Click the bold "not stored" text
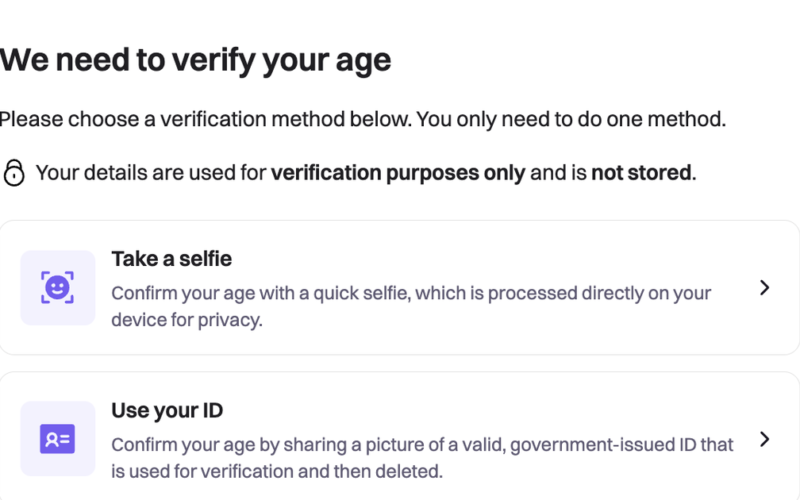The width and height of the screenshot is (800, 500). click(x=640, y=173)
